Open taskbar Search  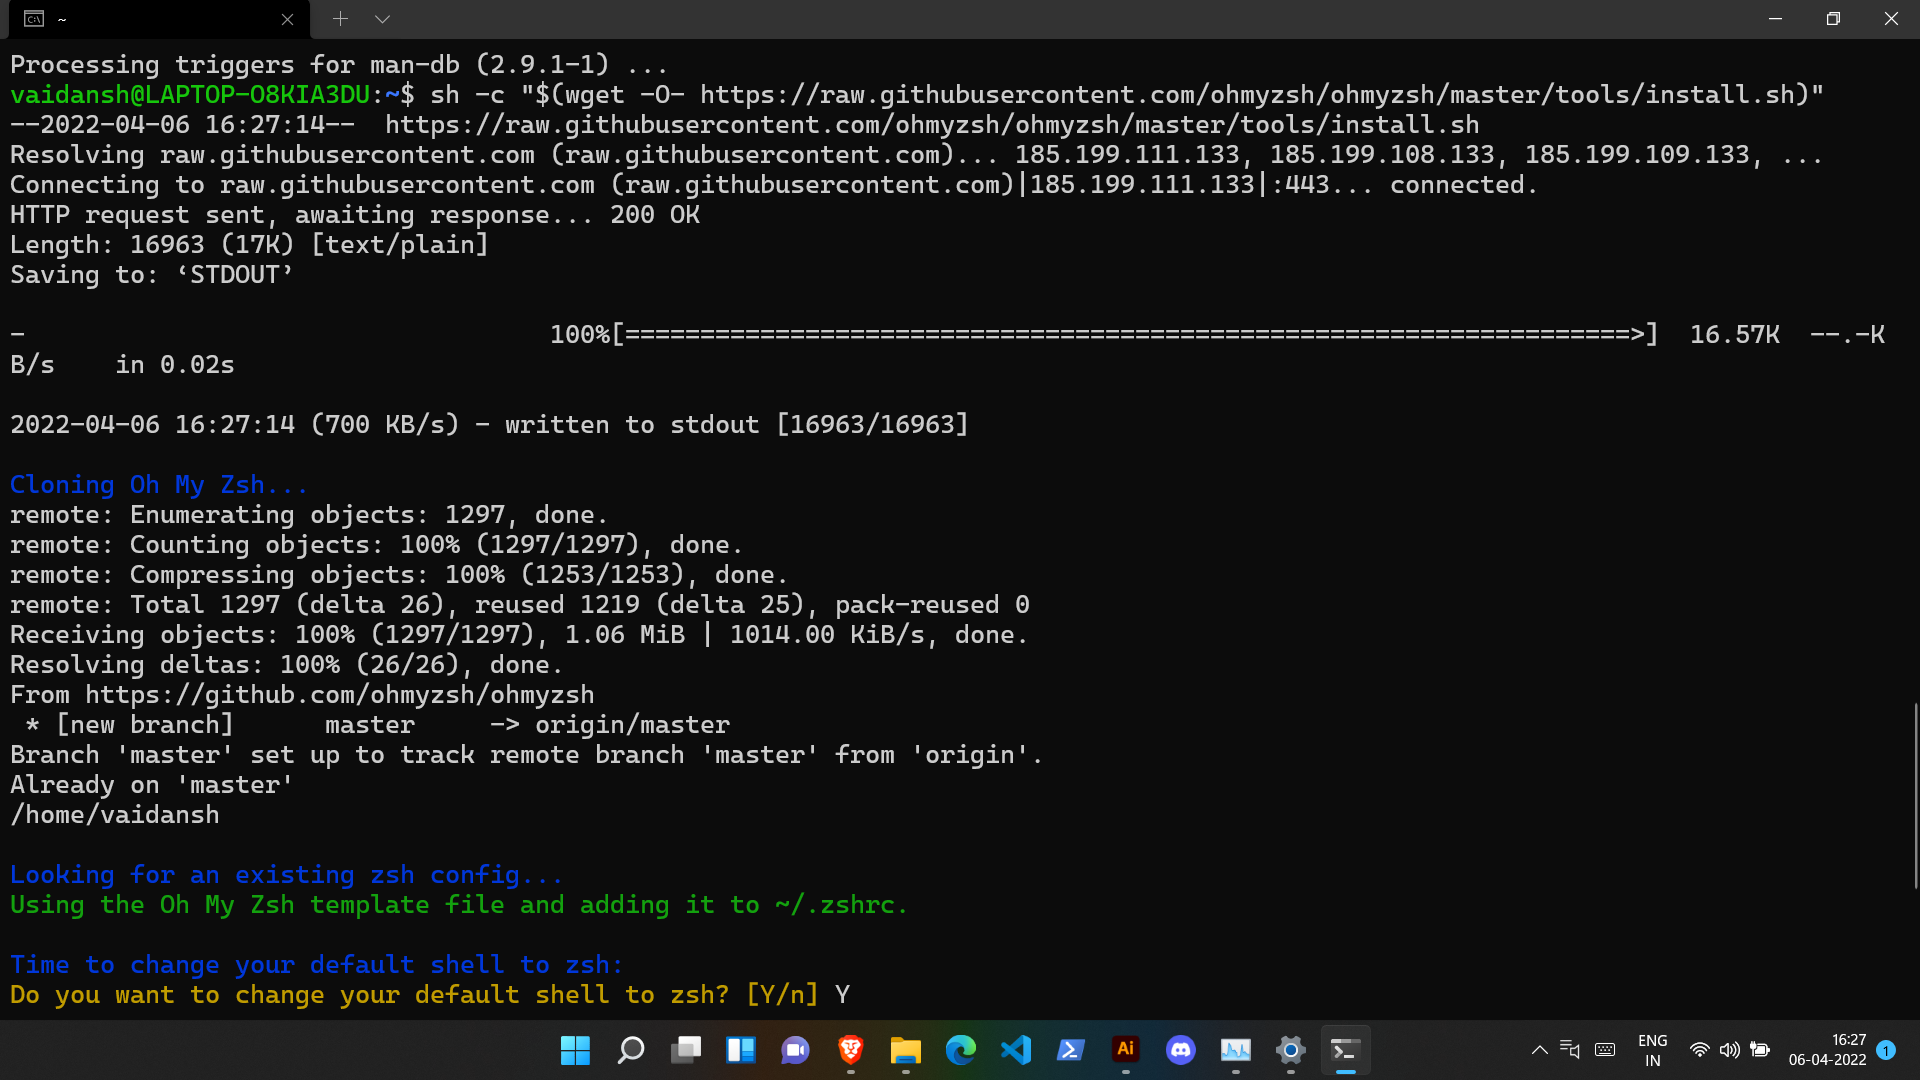tap(630, 1050)
